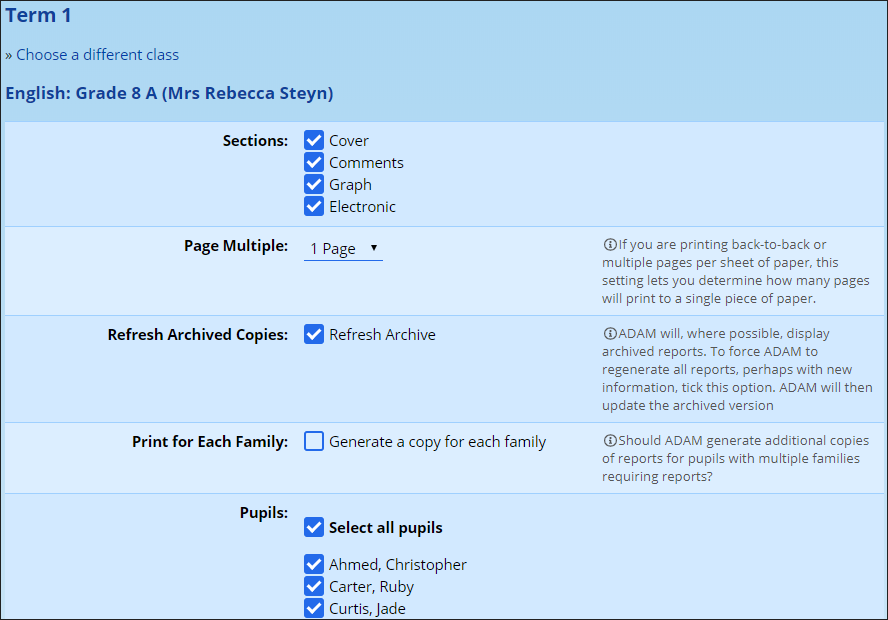
Task: Deselect pupil Carter, Ruby
Action: (314, 587)
